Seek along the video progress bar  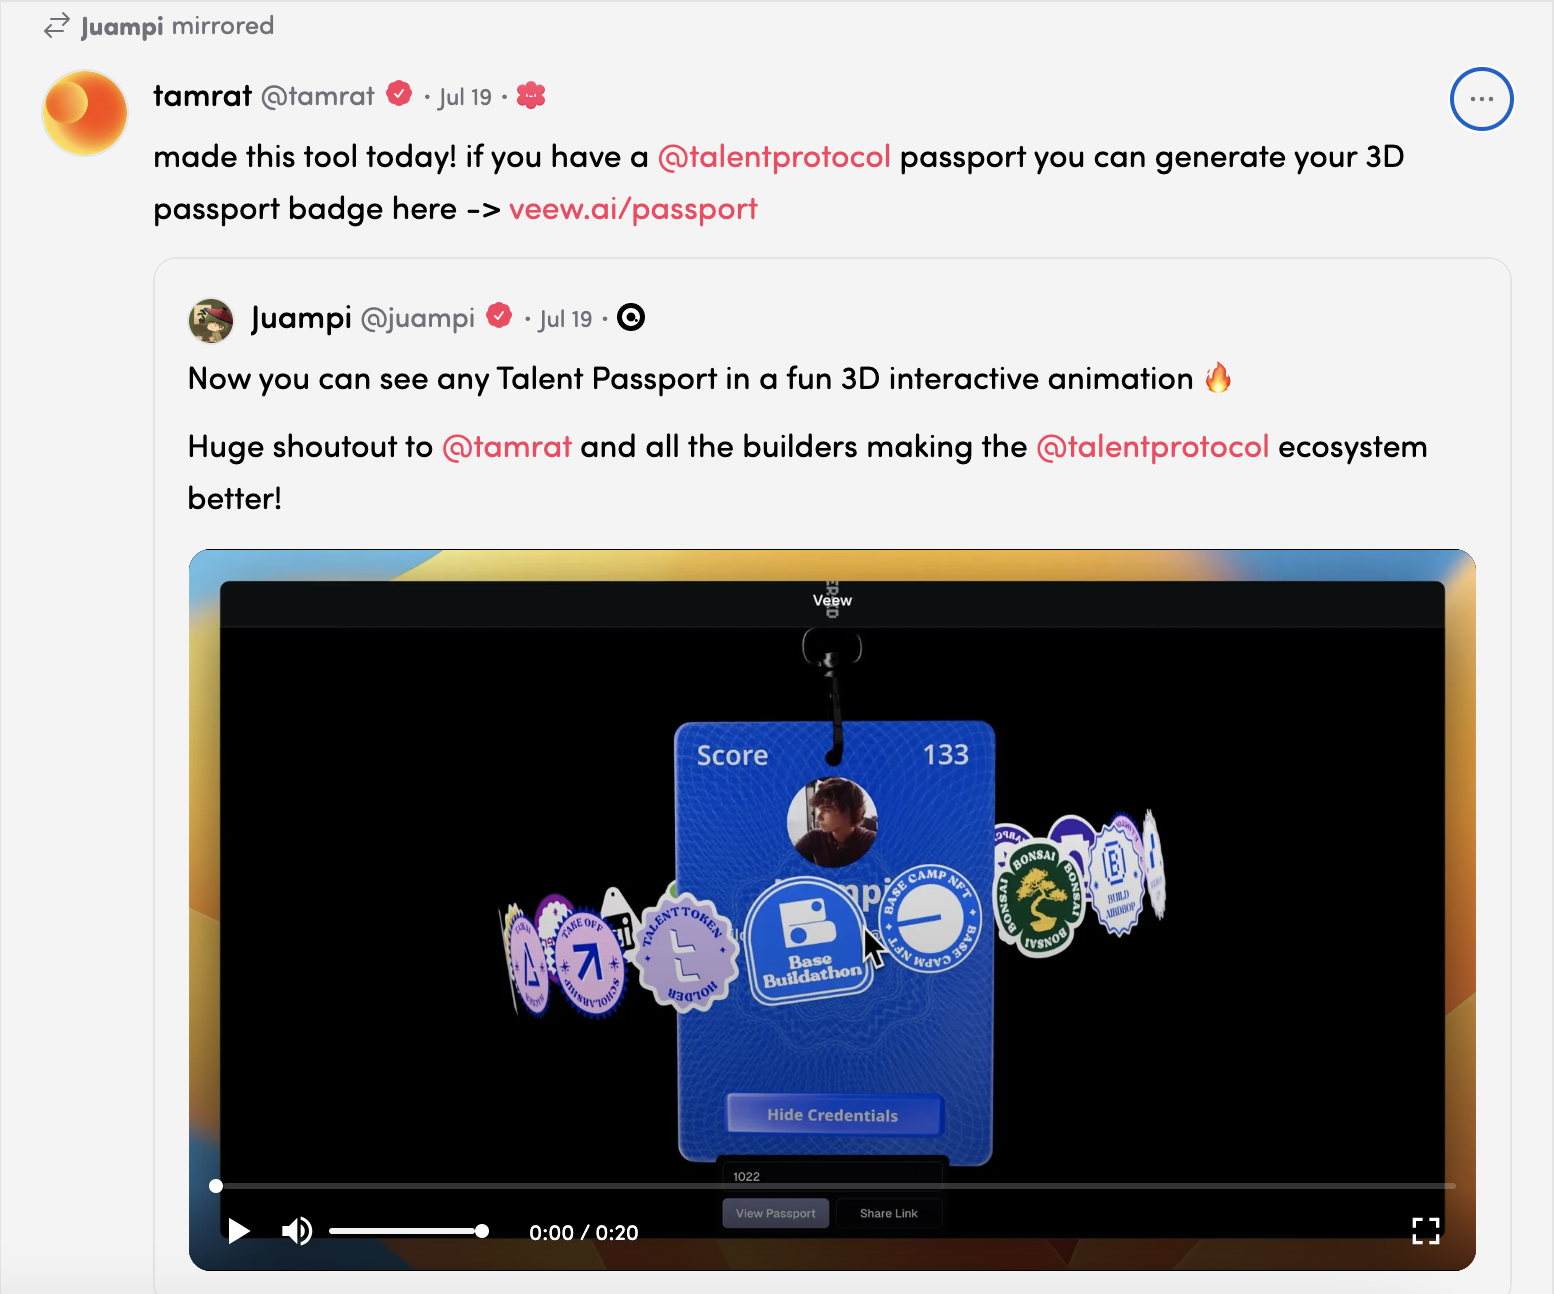pos(833,1186)
